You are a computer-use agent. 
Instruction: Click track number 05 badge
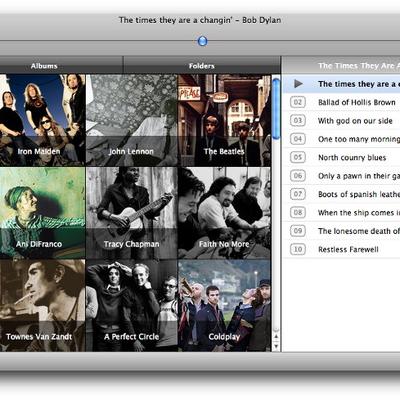(x=298, y=157)
